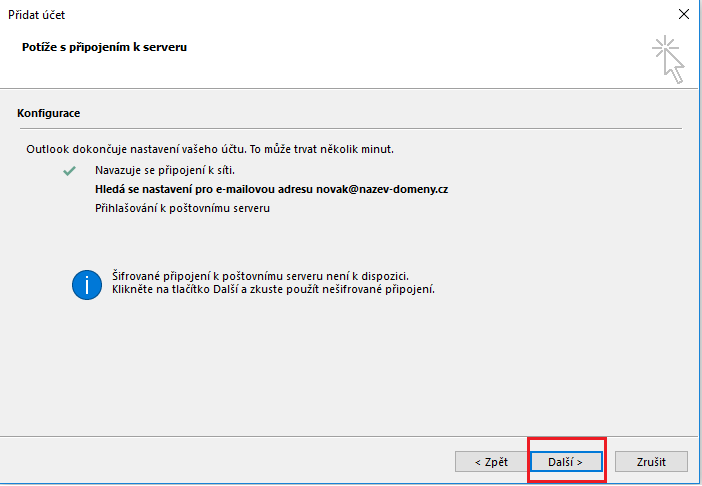
Task: Click the bold Hledá se nastavení step
Action: pyautogui.click(x=200, y=189)
